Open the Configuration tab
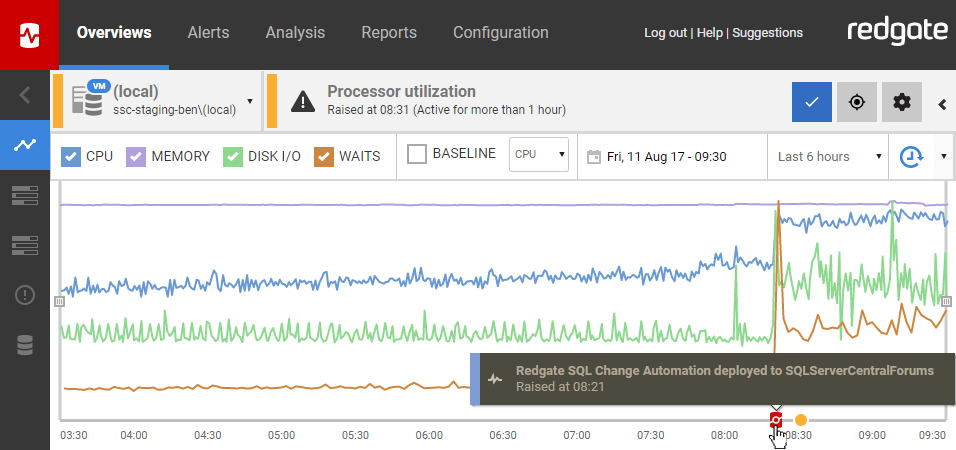 click(x=501, y=32)
